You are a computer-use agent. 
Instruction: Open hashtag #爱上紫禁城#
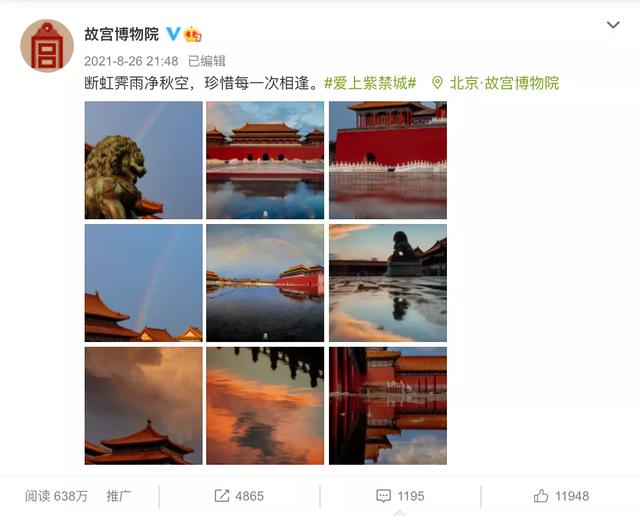(x=370, y=83)
